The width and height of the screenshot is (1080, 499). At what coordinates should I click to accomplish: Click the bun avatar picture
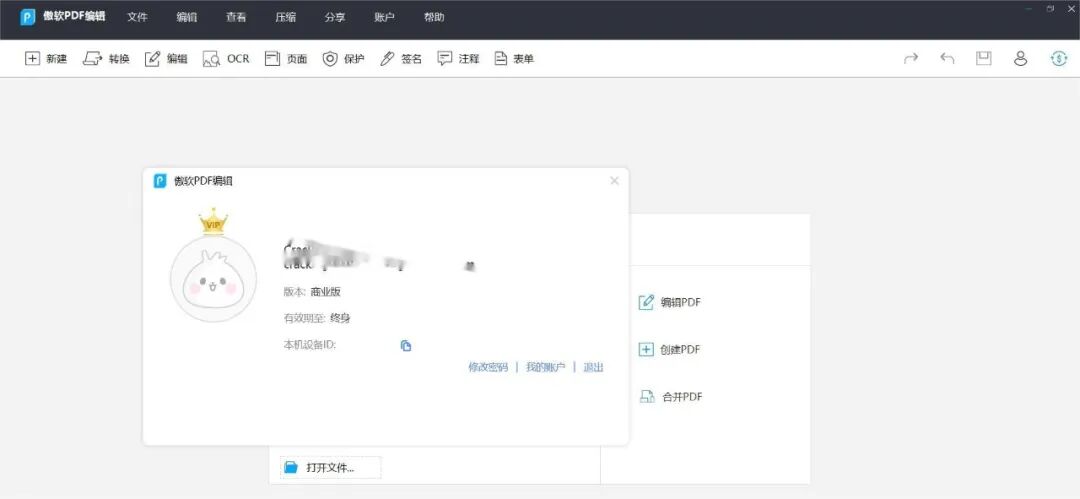[x=214, y=278]
